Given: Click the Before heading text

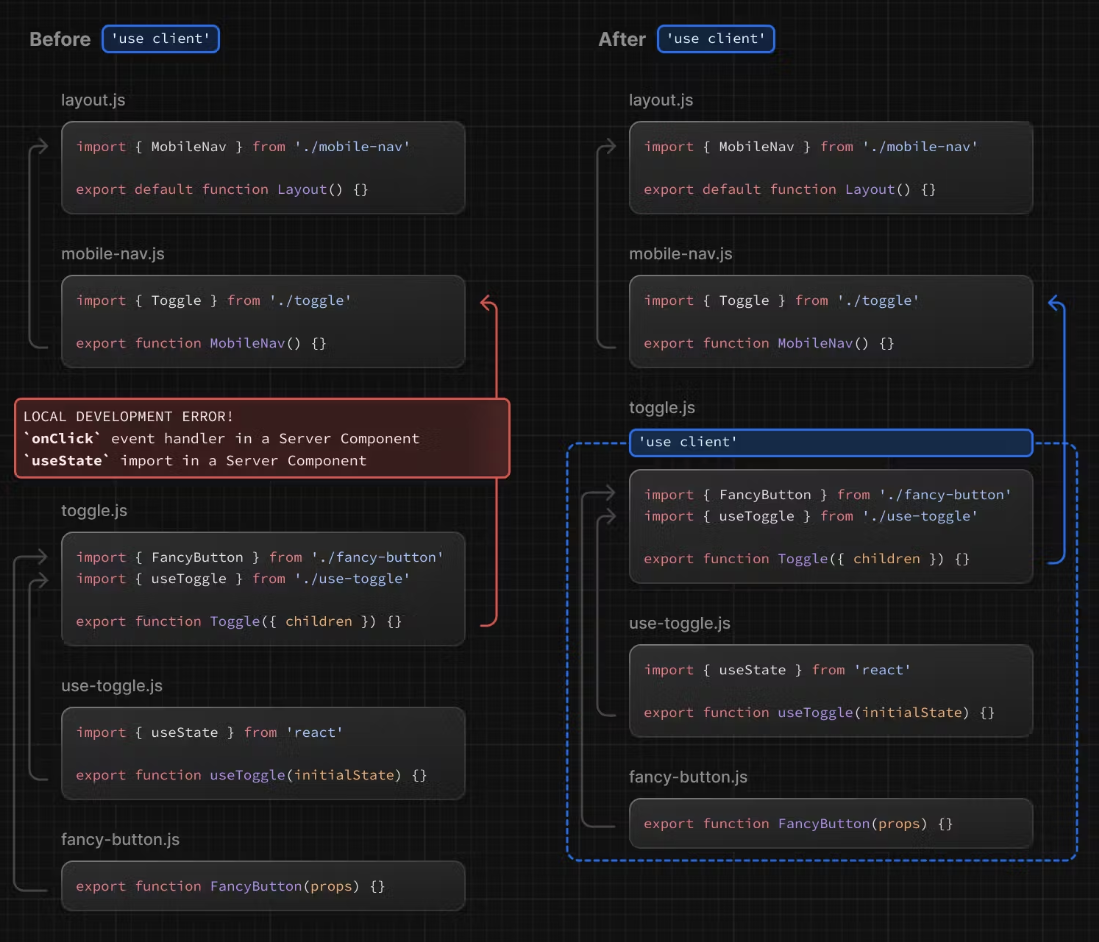Looking at the screenshot, I should (60, 39).
